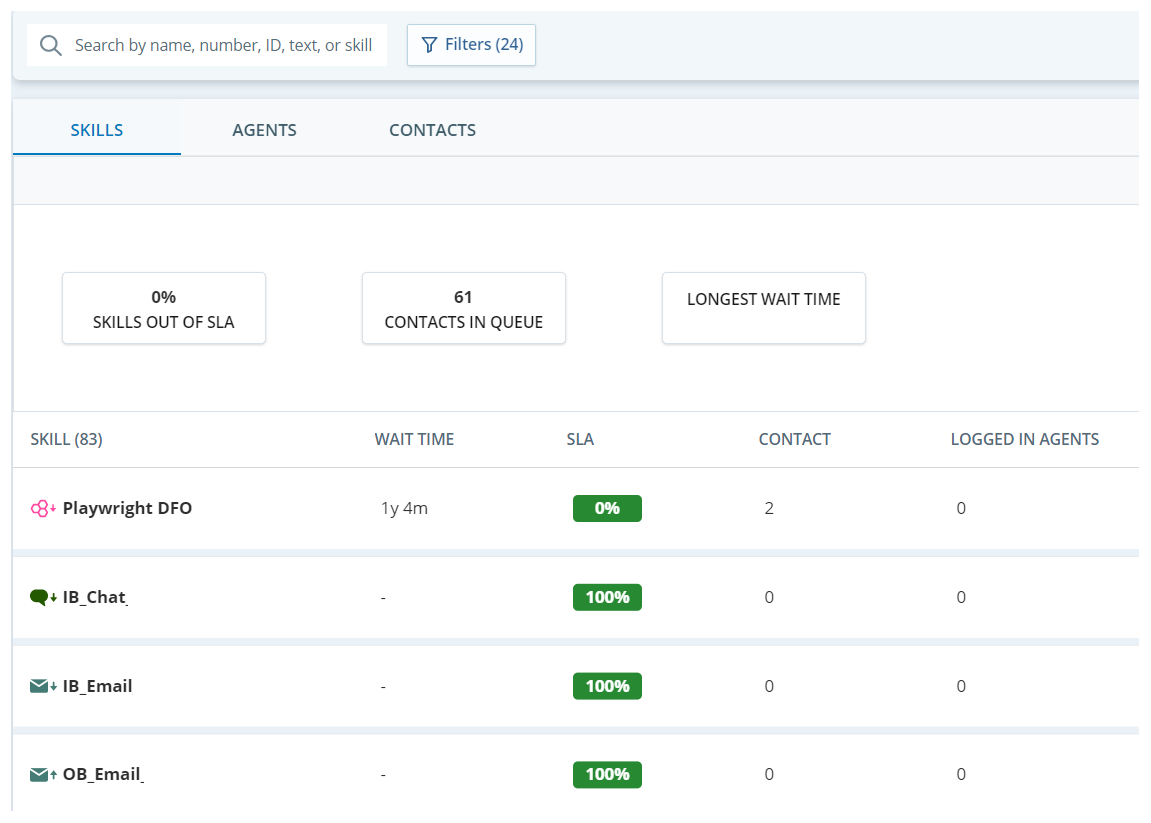Open the OB_Email skill row

[x=576, y=773]
